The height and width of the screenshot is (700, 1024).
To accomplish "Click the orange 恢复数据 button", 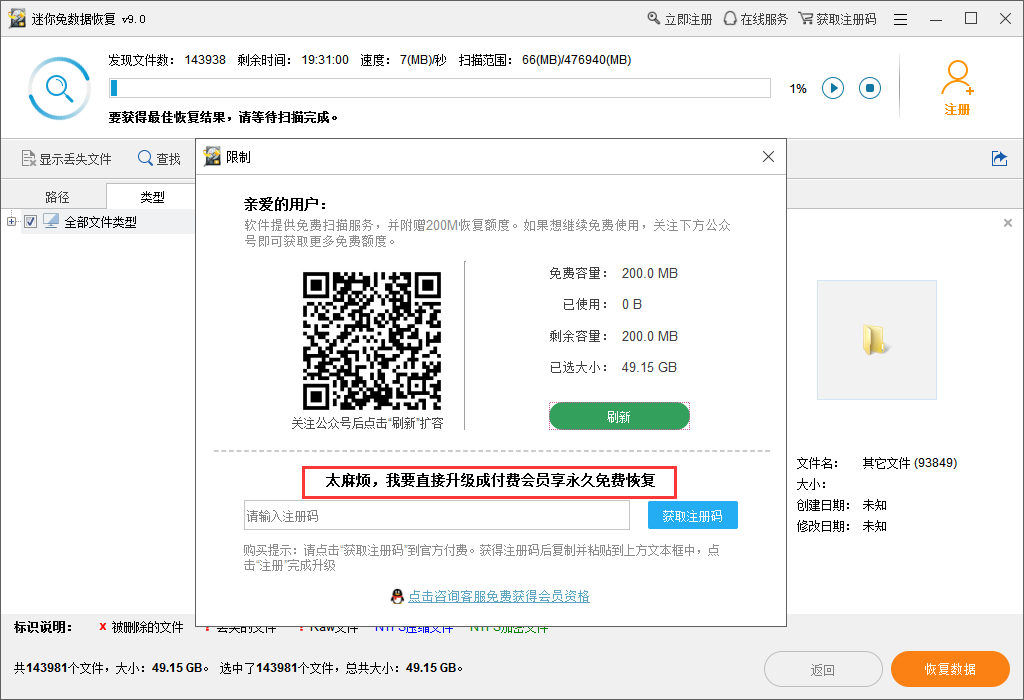I will pos(950,669).
